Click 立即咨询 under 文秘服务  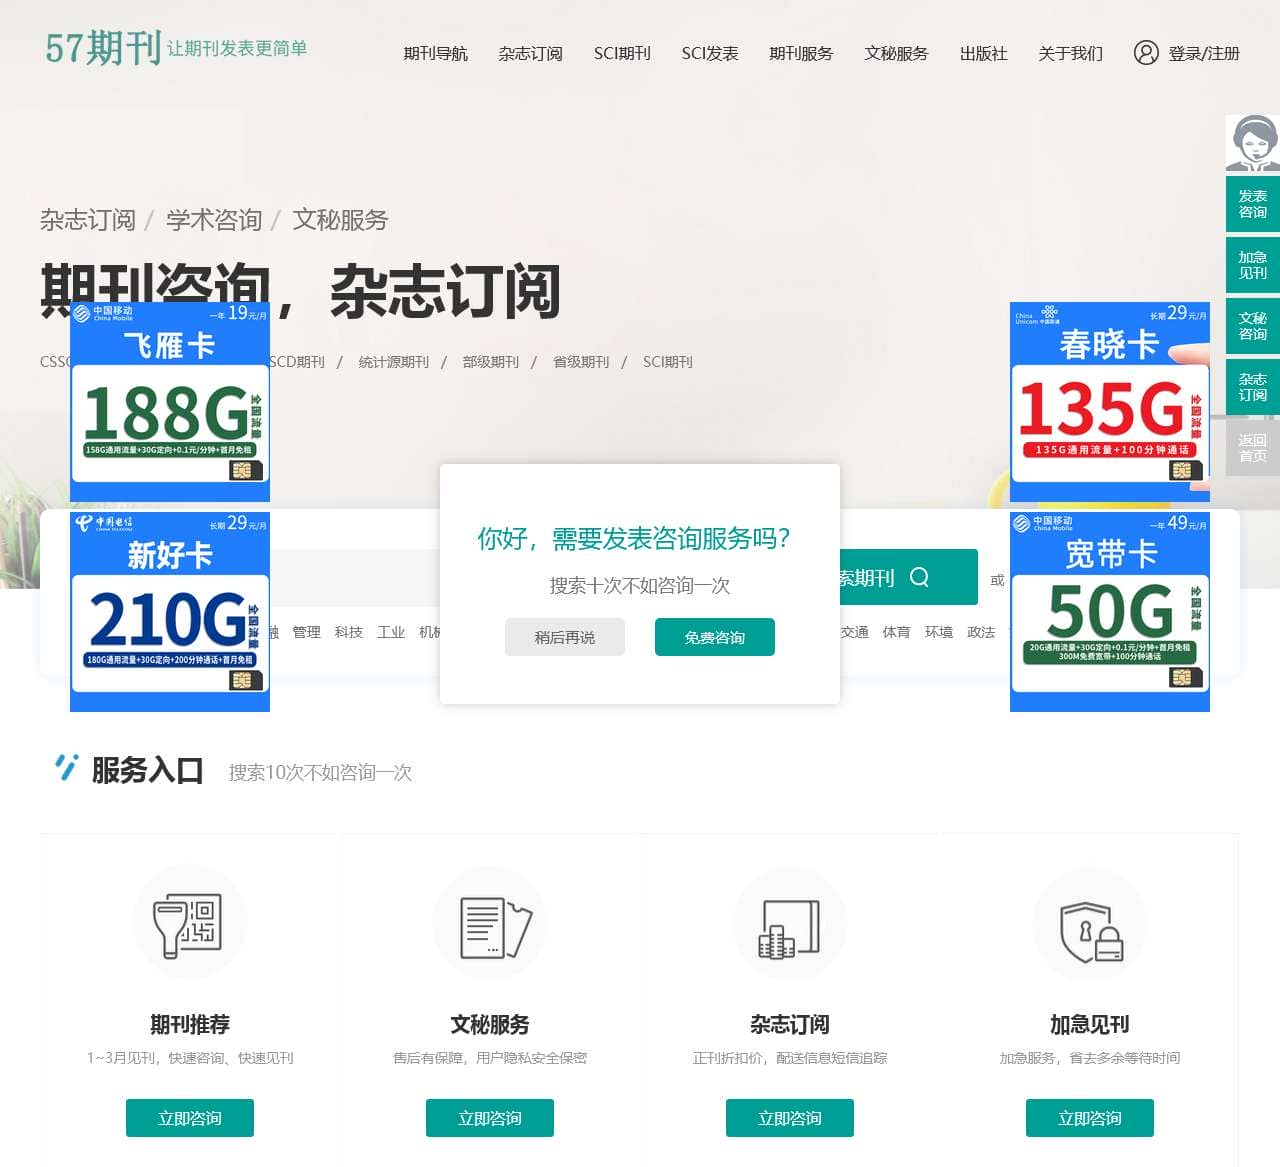tap(490, 1118)
